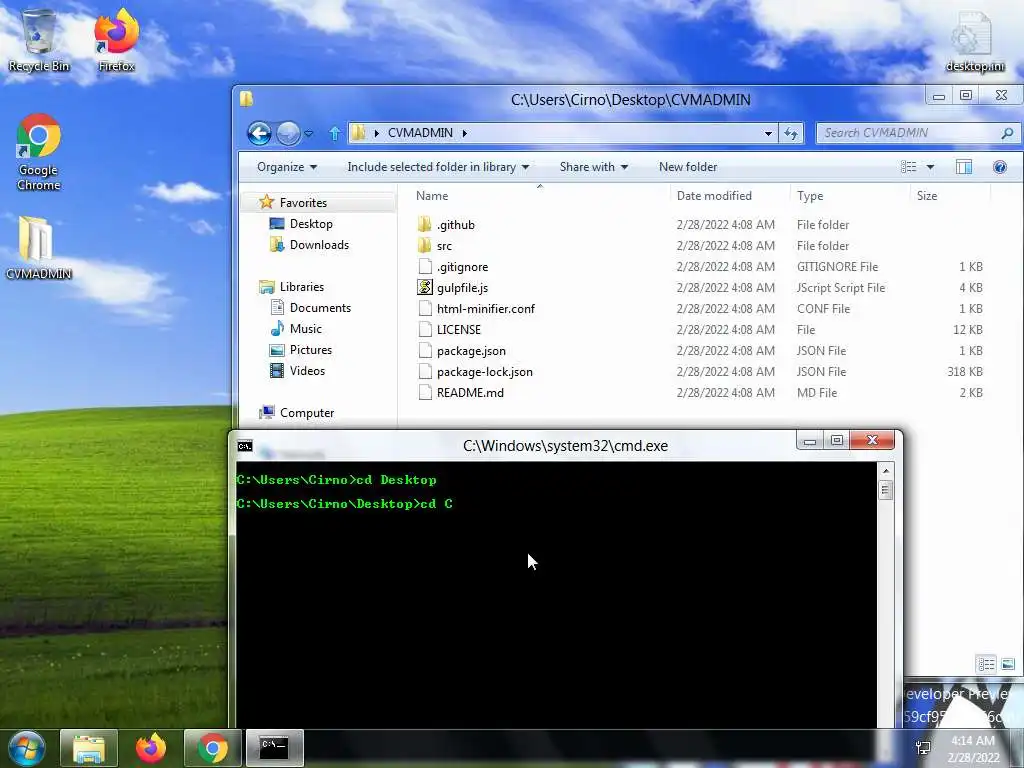Select the desktop.ini file on desktop
Screen dimensions: 1024x768
click(x=974, y=40)
